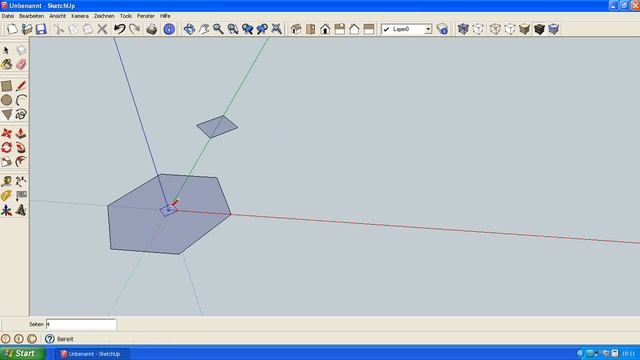
Task: Save the model with floppy icon
Action: pyautogui.click(x=41, y=29)
